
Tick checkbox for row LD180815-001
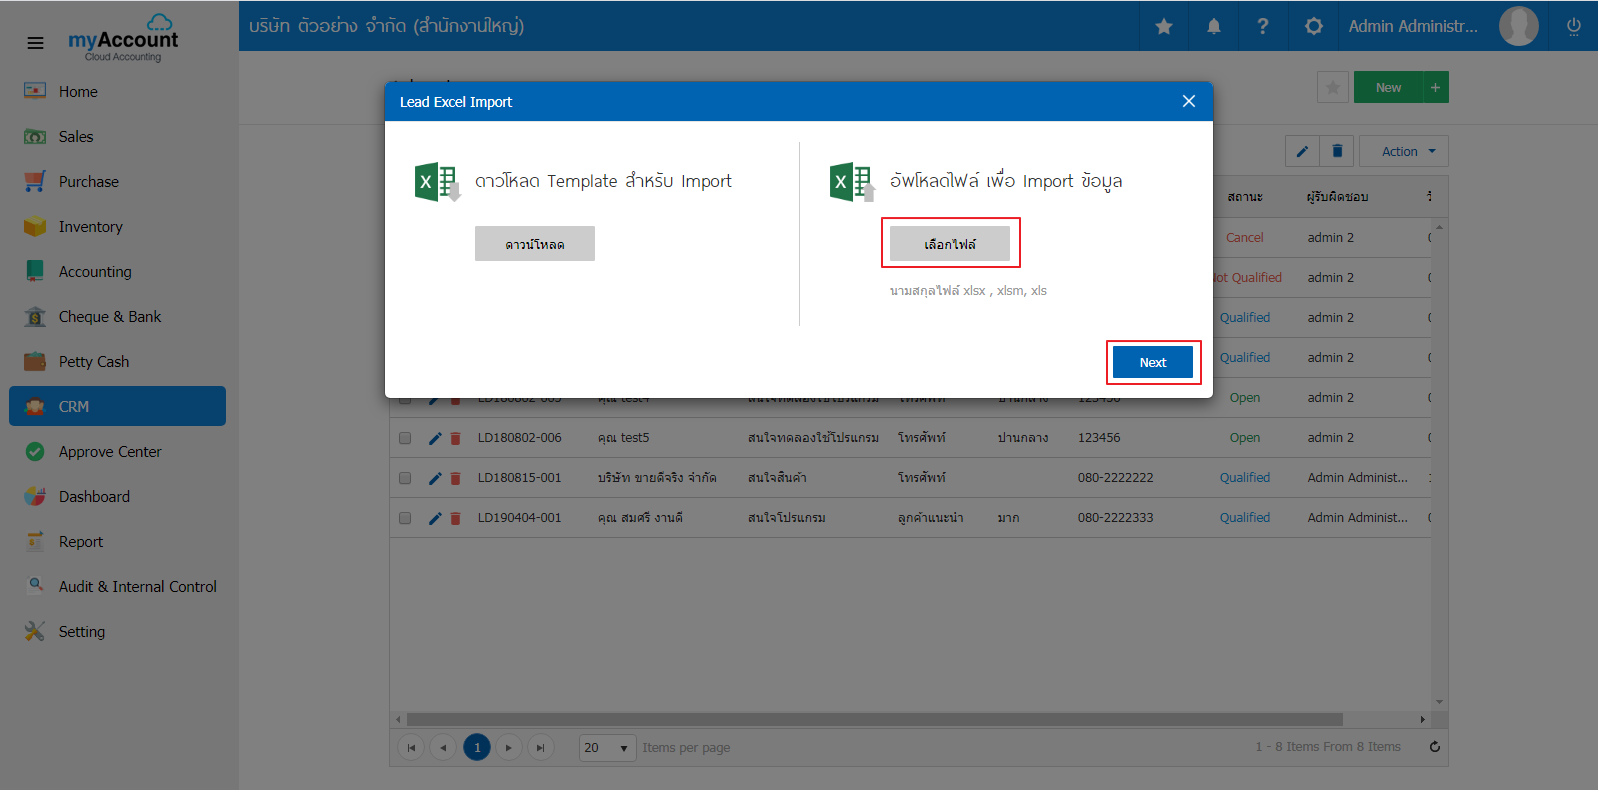pyautogui.click(x=405, y=478)
